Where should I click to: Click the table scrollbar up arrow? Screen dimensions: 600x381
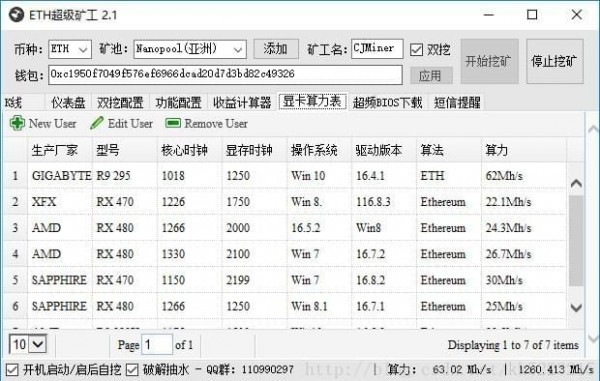[576, 184]
